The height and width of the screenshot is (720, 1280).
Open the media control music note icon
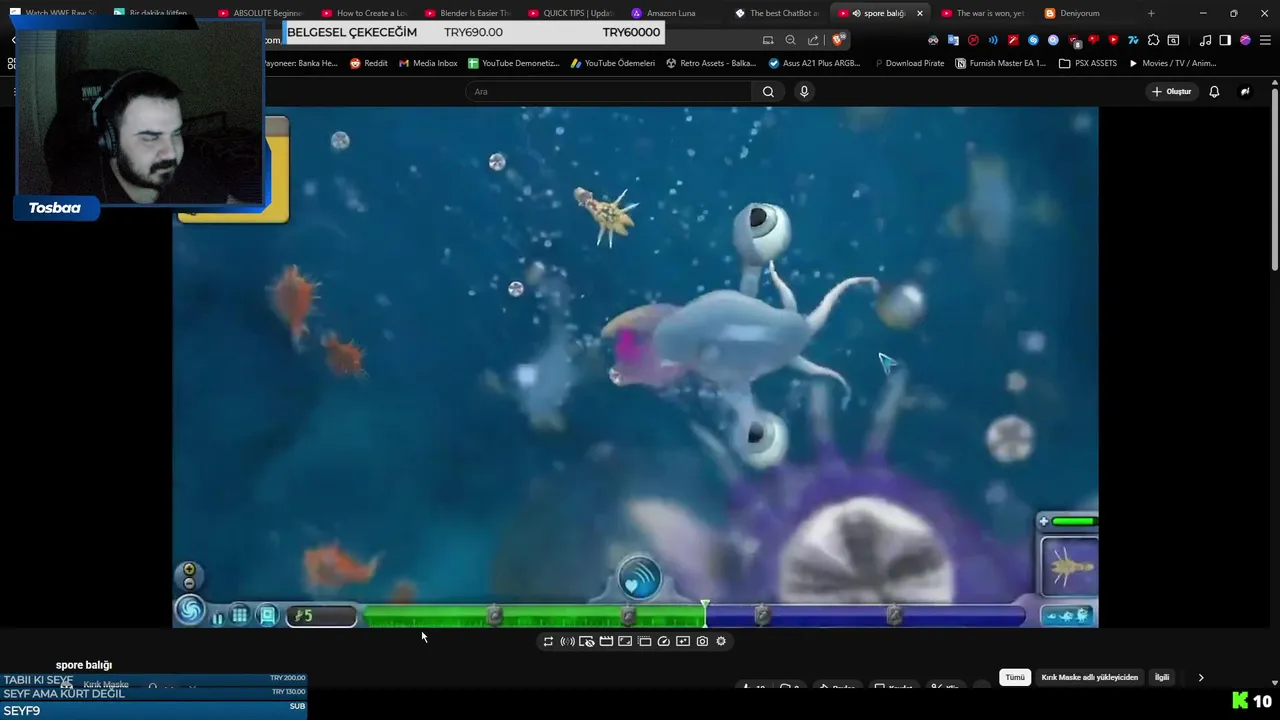pyautogui.click(x=1205, y=40)
